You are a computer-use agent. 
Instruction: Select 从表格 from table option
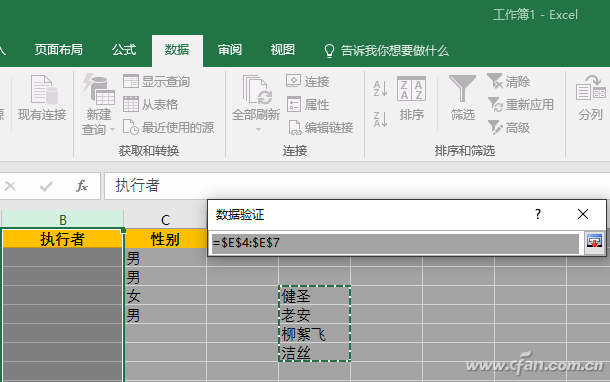tap(151, 104)
